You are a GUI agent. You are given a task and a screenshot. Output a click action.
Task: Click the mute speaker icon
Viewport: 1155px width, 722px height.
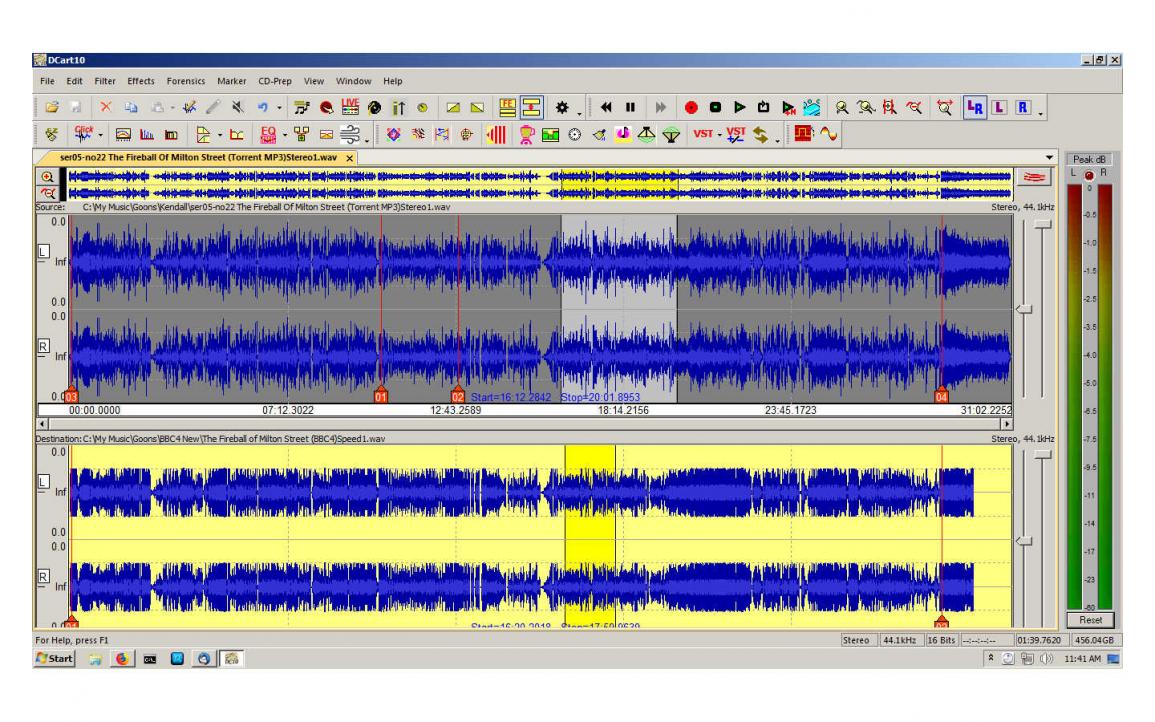(x=237, y=108)
